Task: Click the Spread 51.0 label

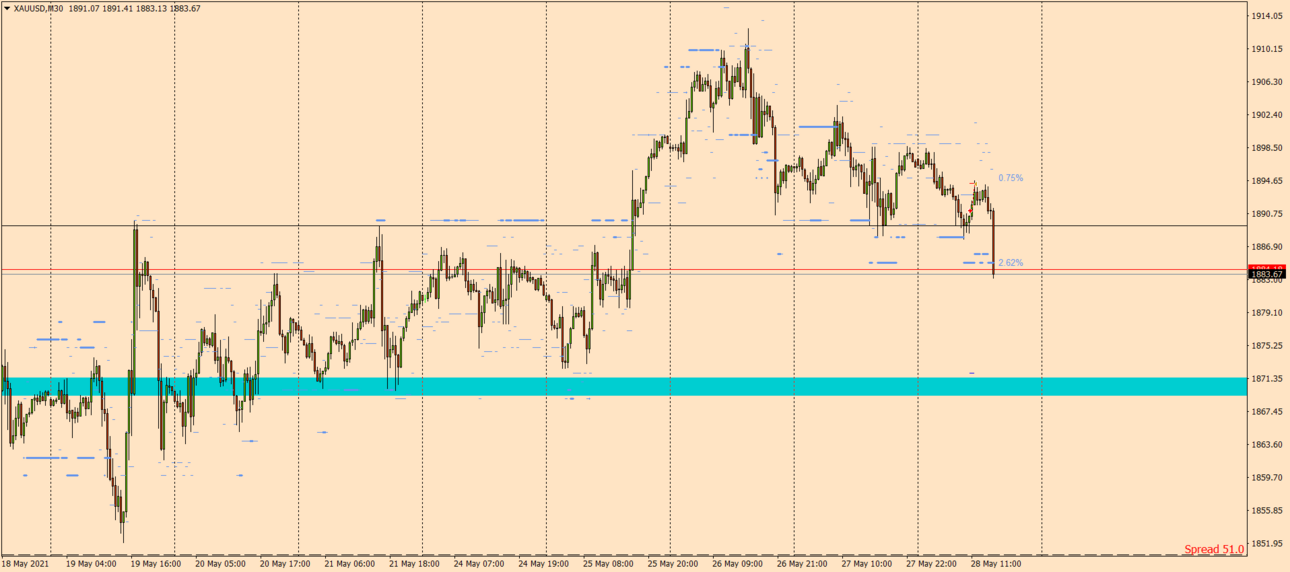Action: click(1214, 550)
